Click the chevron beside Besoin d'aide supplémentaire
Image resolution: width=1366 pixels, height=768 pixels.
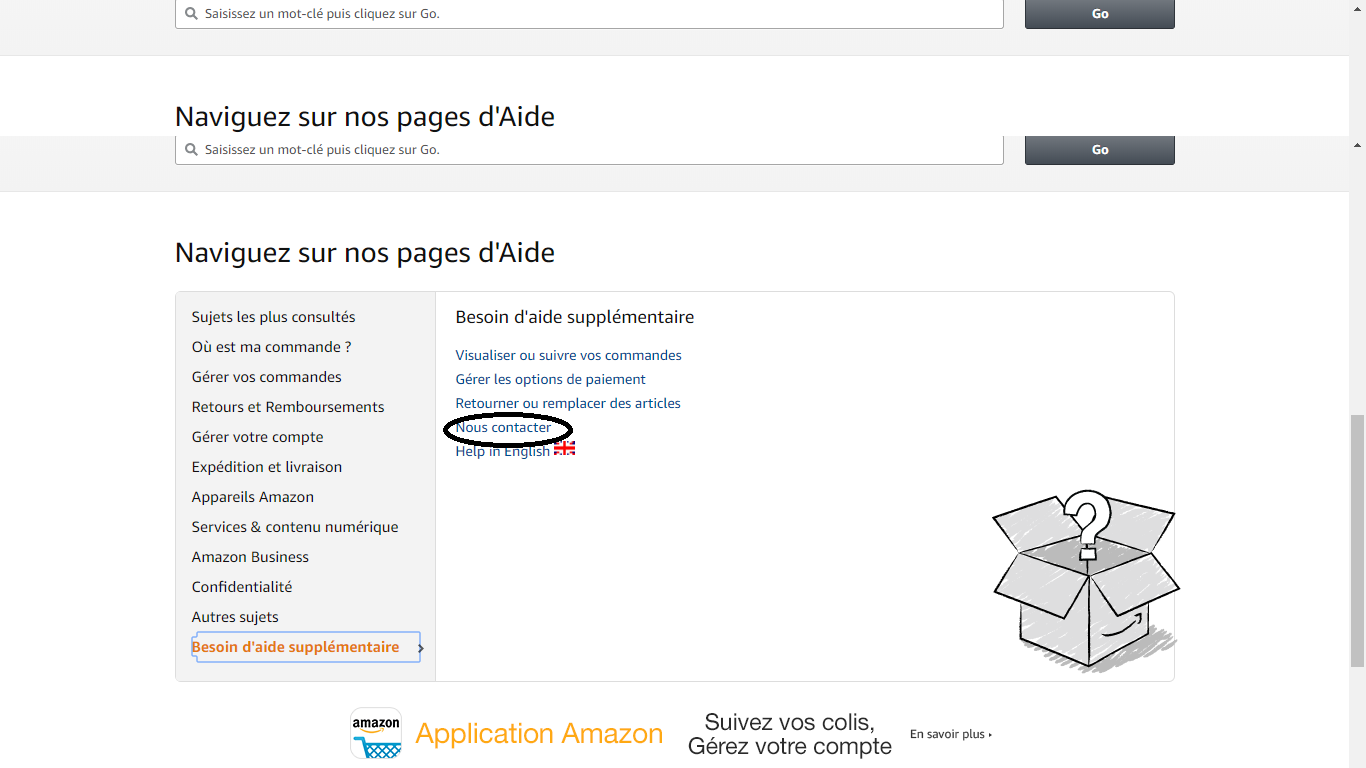420,648
